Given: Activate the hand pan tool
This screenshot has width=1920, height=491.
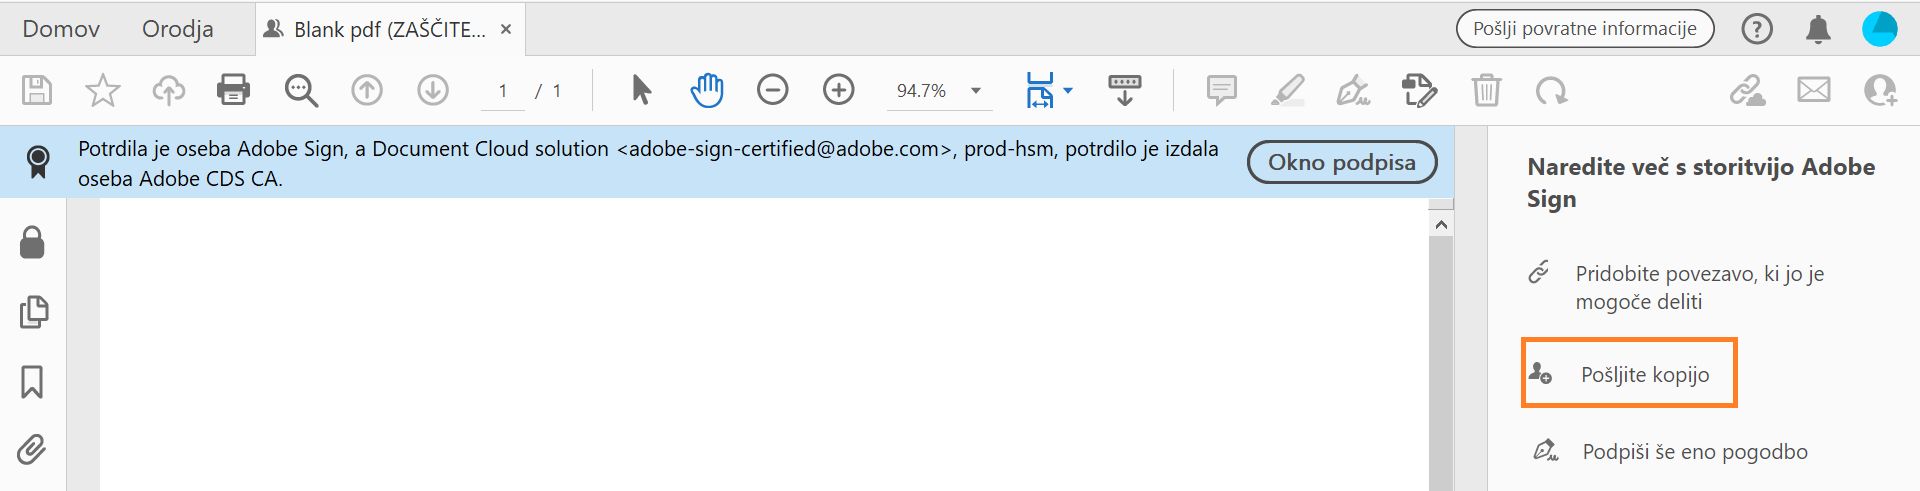Looking at the screenshot, I should click(706, 91).
